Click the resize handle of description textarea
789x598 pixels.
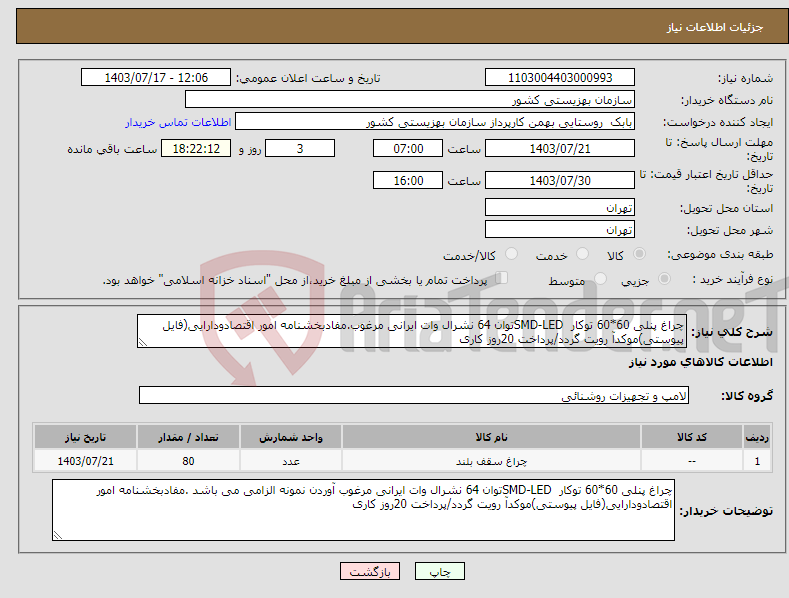click(142, 343)
